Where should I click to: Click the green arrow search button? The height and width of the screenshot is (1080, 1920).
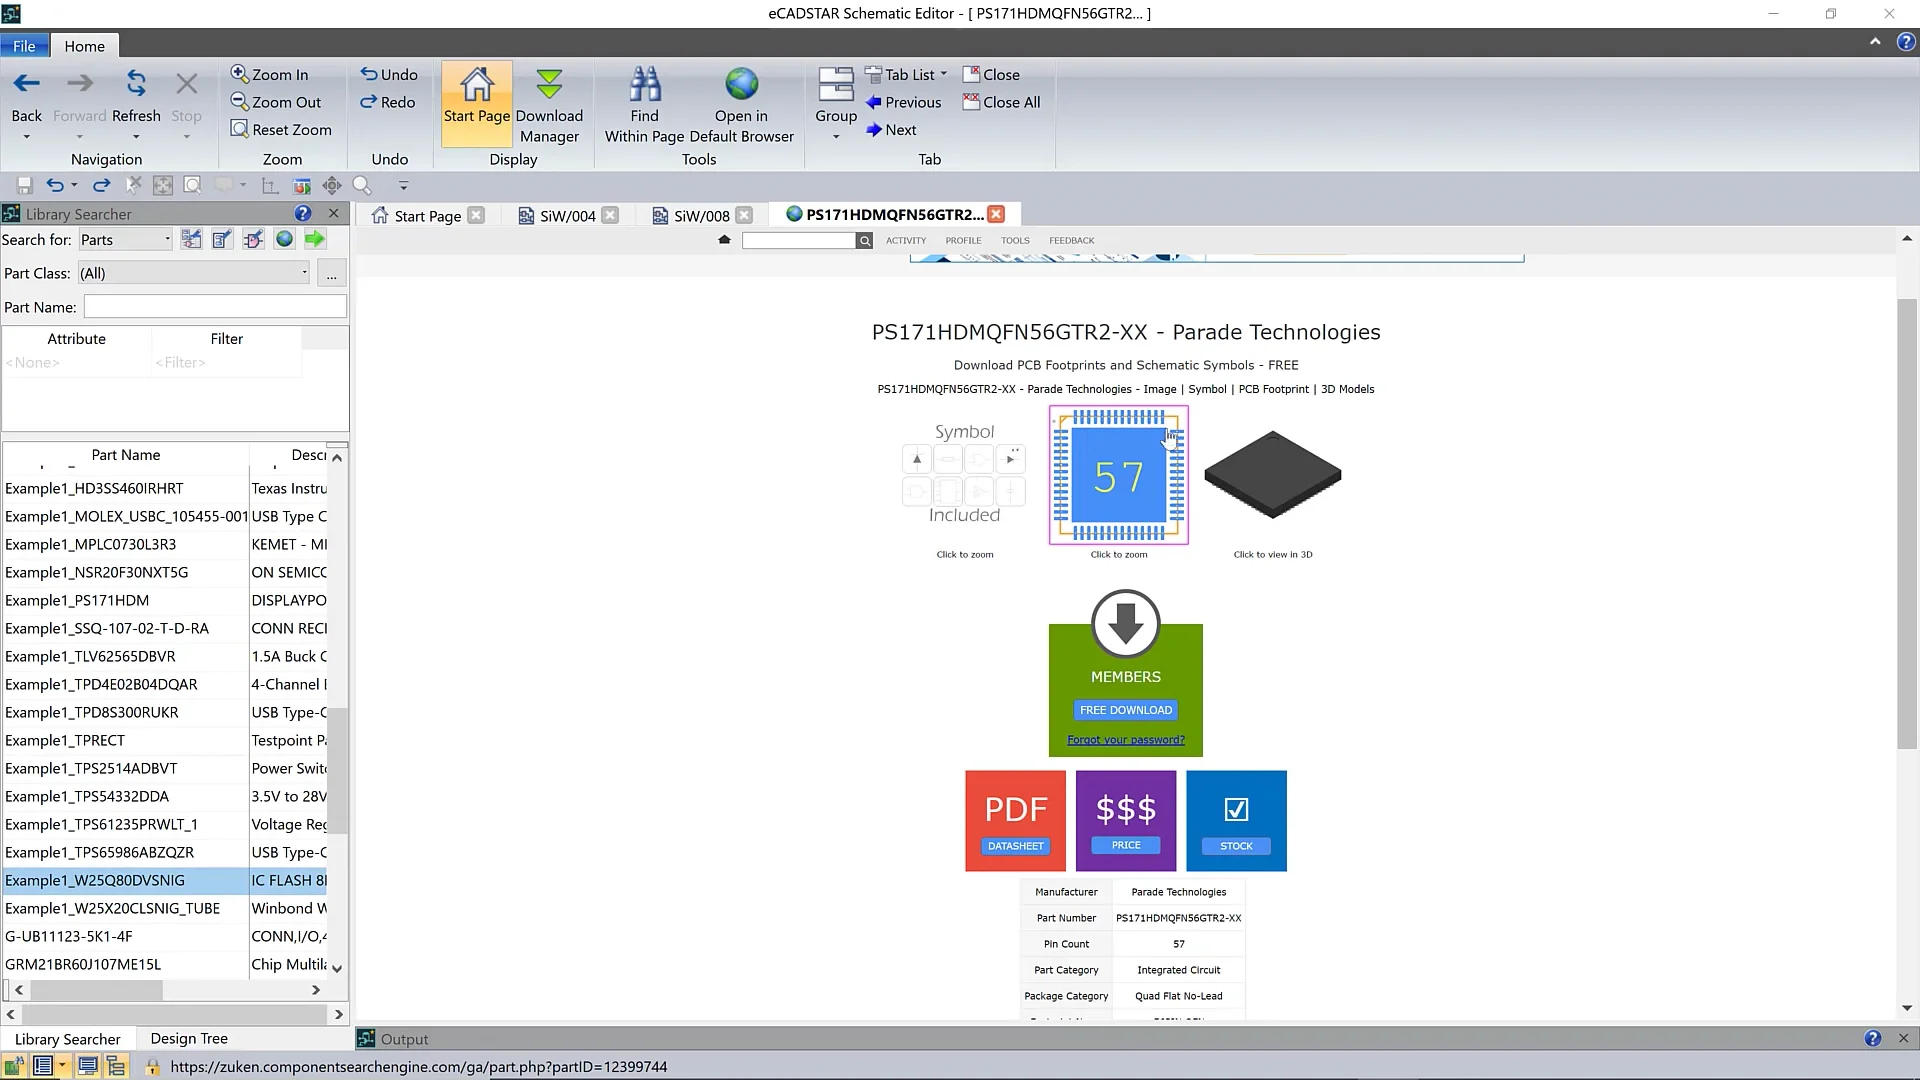315,239
